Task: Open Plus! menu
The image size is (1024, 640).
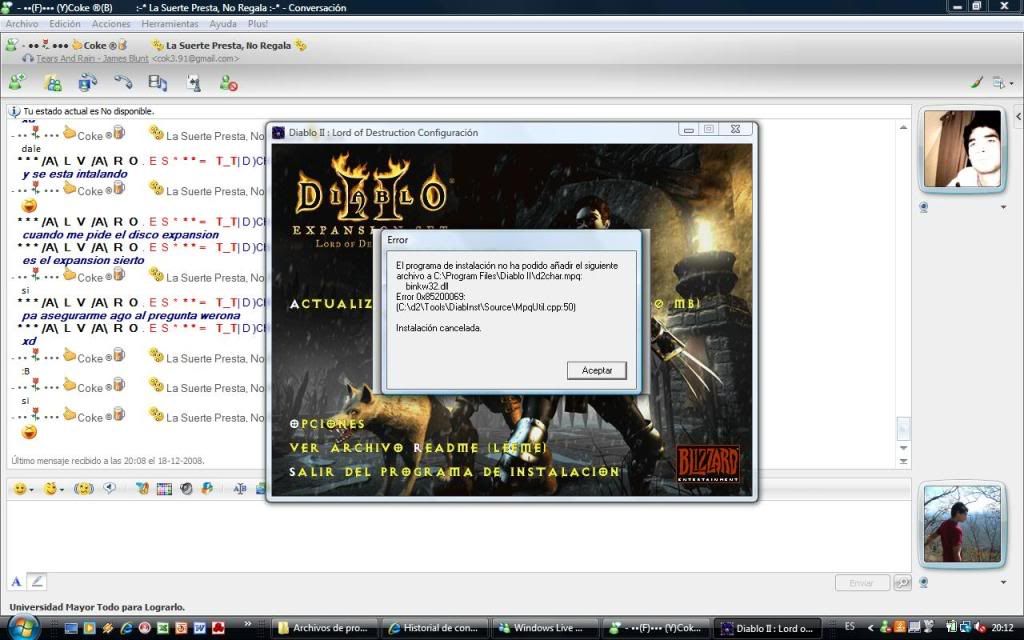Action: tap(257, 24)
